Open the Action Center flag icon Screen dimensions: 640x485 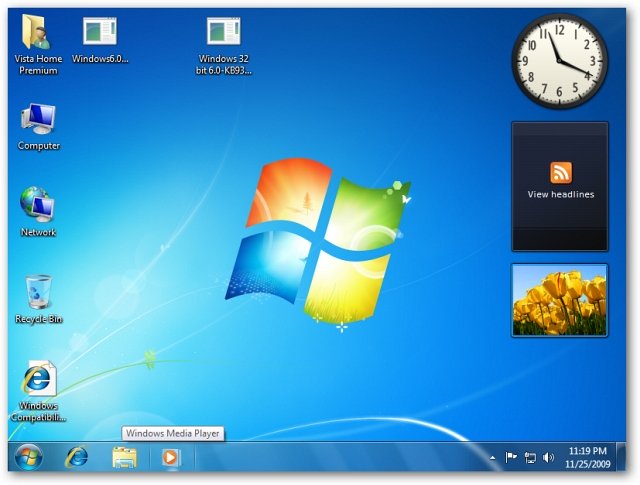tap(510, 457)
